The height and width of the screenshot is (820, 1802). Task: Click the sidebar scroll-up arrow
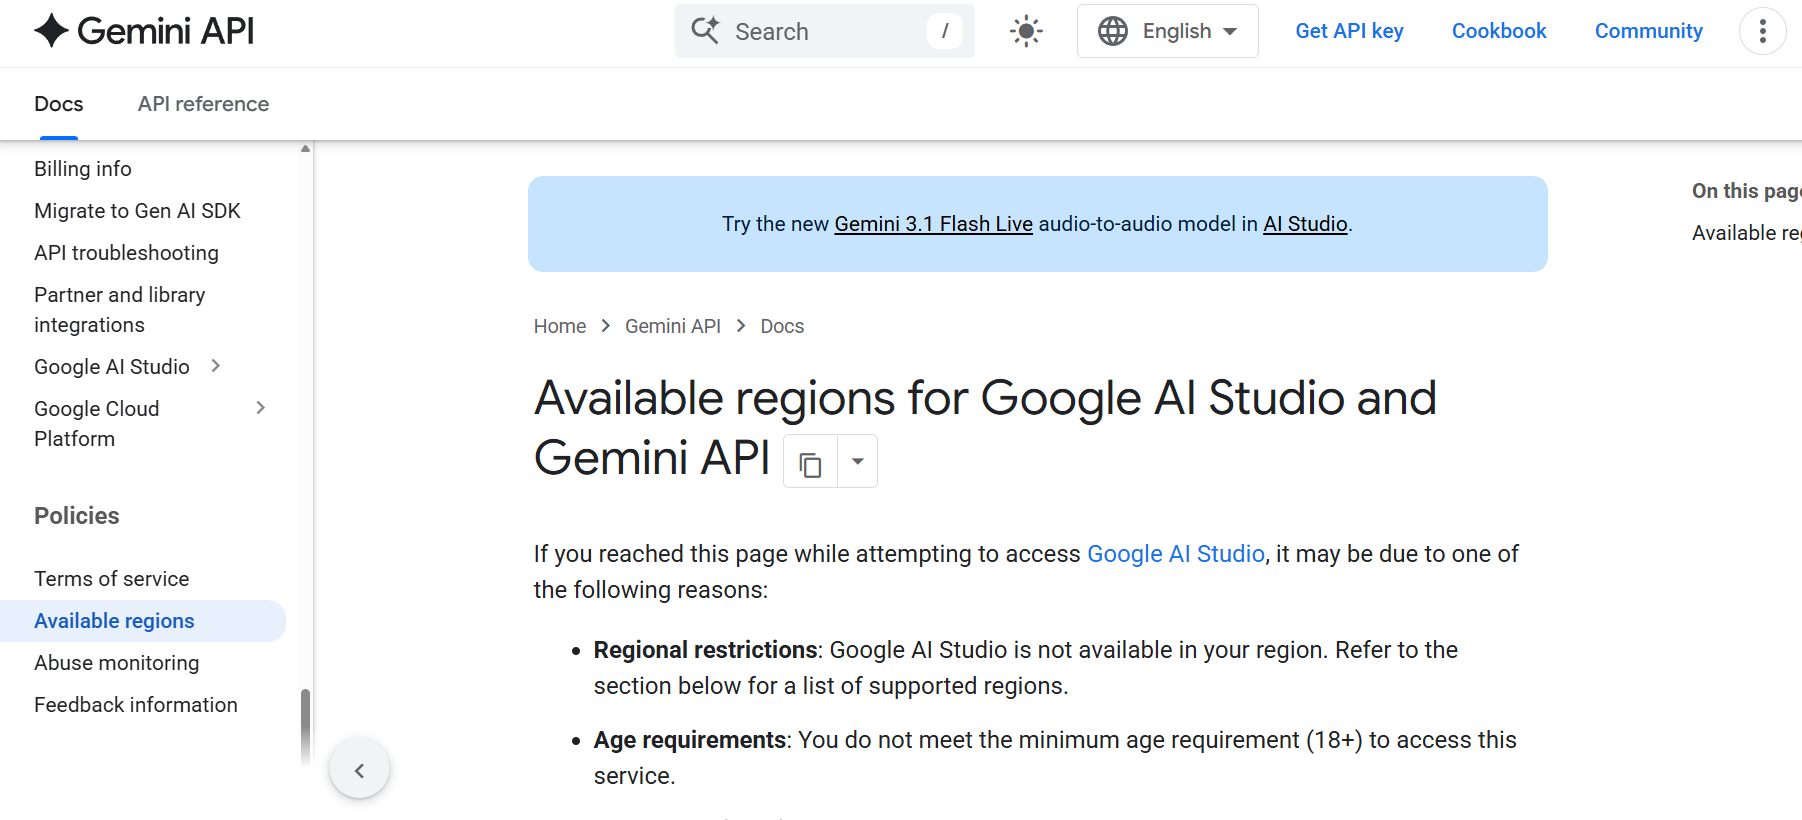click(x=305, y=149)
